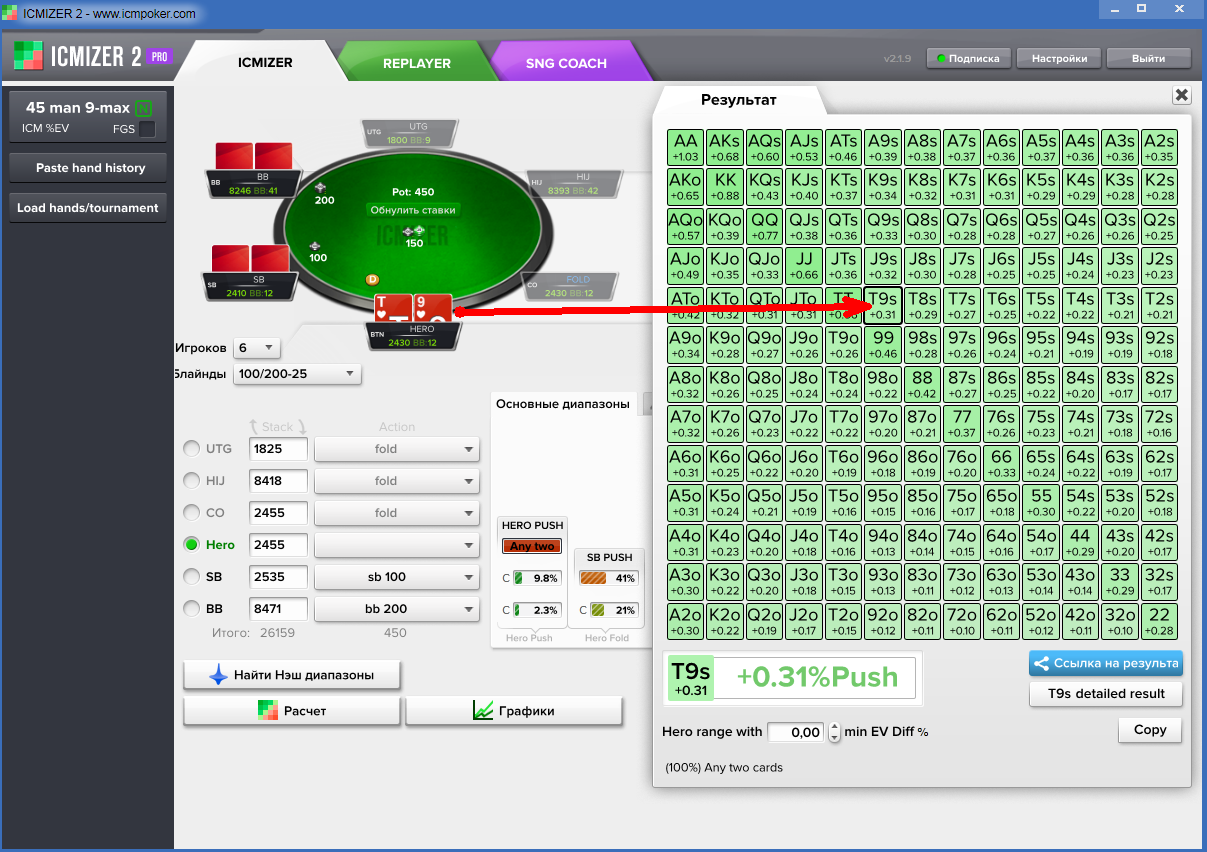
Task: Open the sb 100 action dropdown
Action: tap(397, 577)
